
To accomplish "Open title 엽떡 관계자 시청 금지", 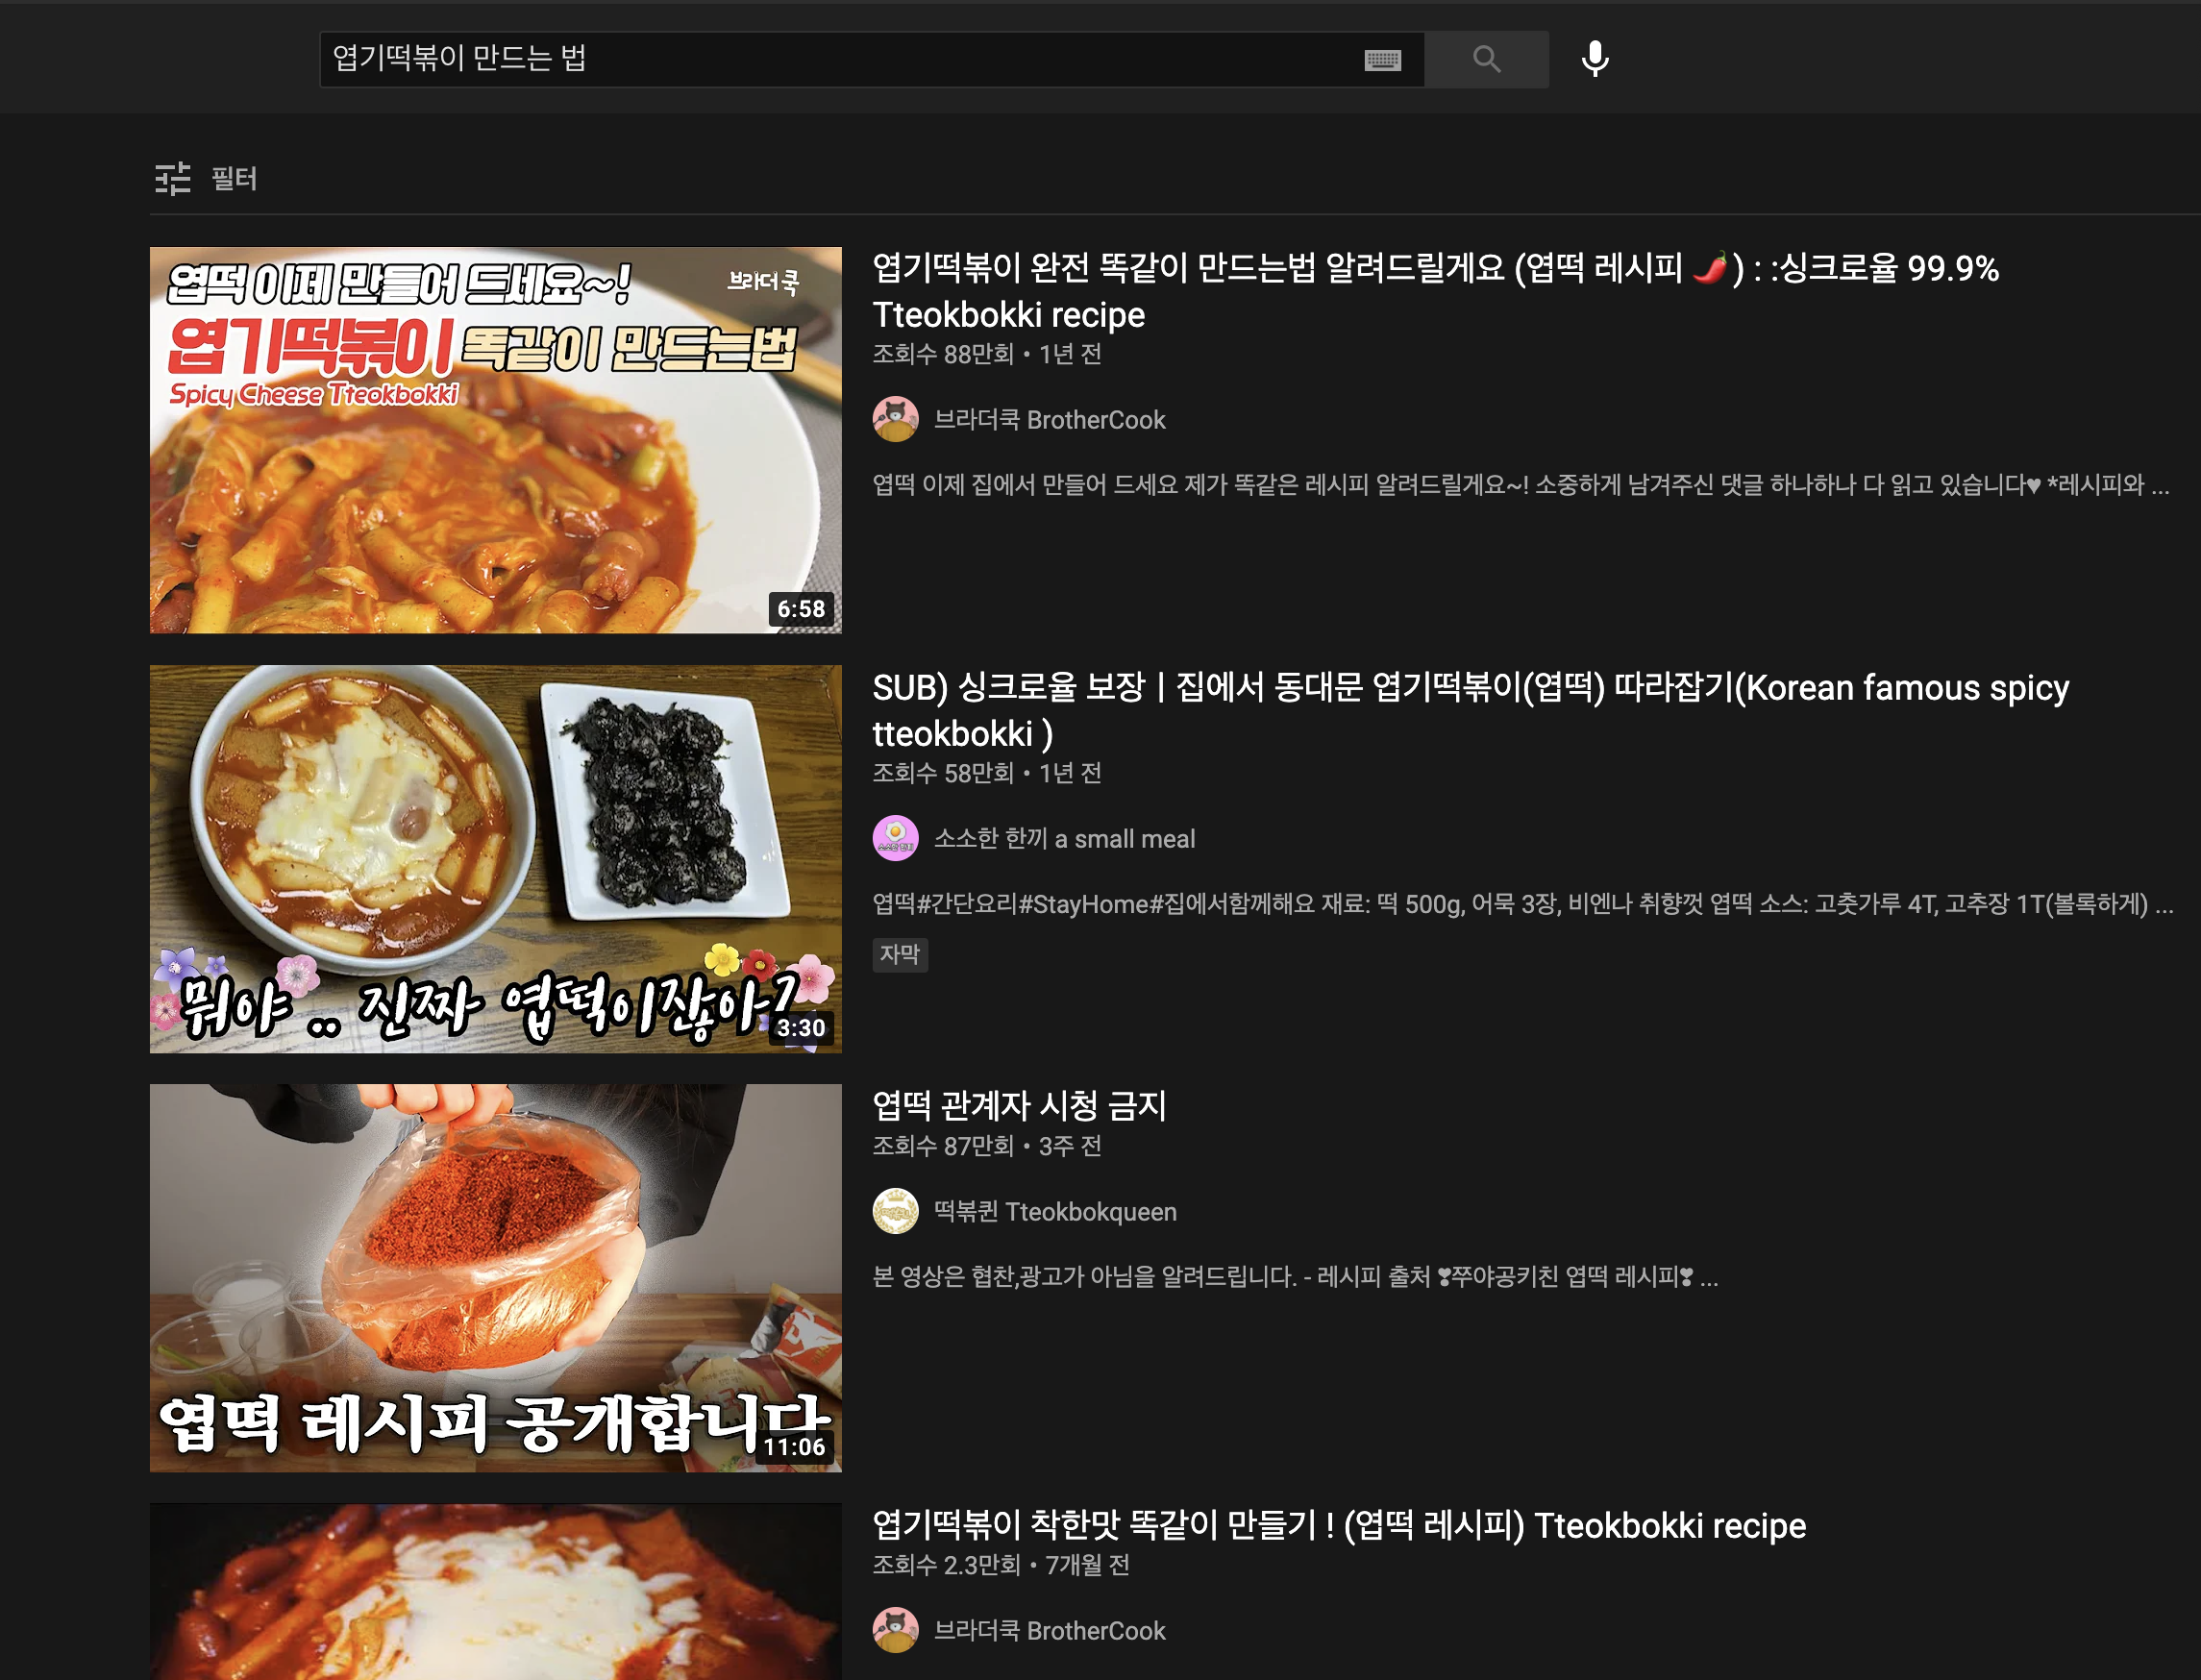I will point(1019,1105).
